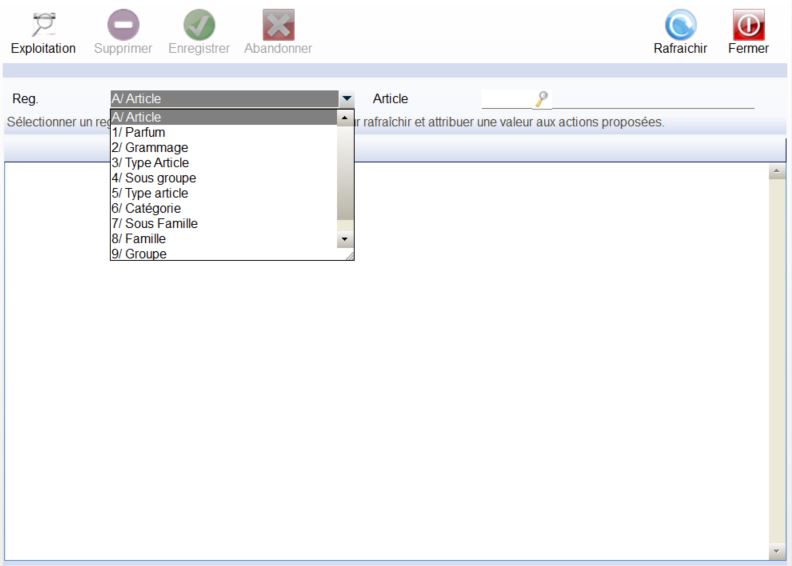Choose '3/ Type Article' option
Screen dimensions: 792x566
(x=150, y=163)
